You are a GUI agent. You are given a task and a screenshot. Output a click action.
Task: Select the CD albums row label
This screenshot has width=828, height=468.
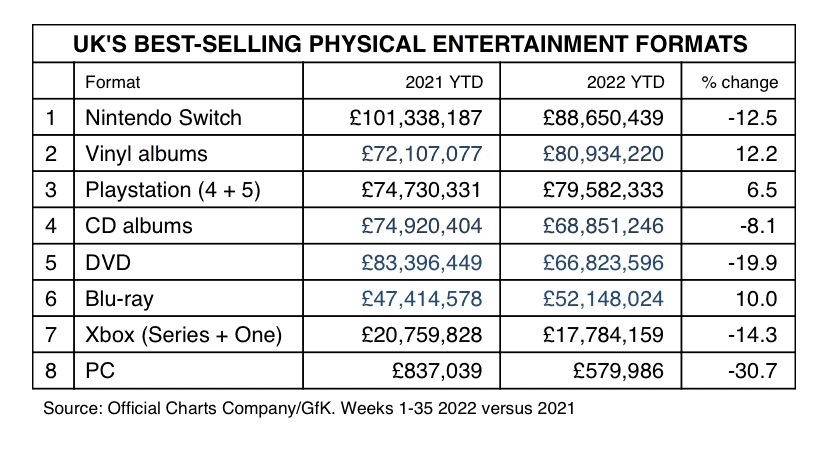139,226
